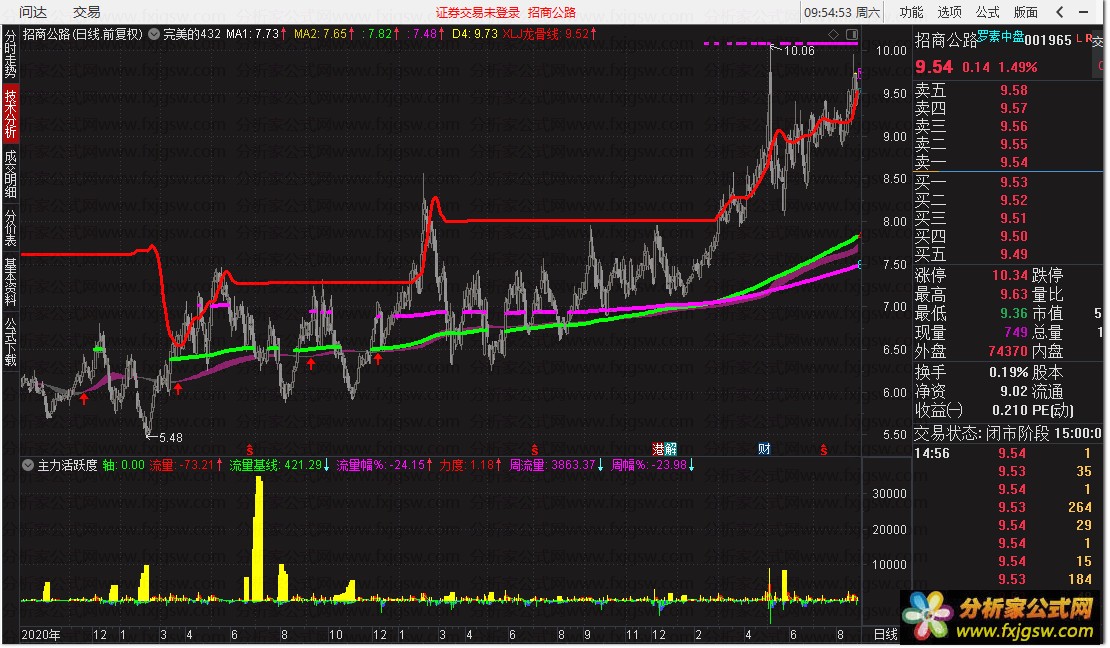Click the back arrow in the title bar
The image size is (1110, 648).
(1060, 12)
